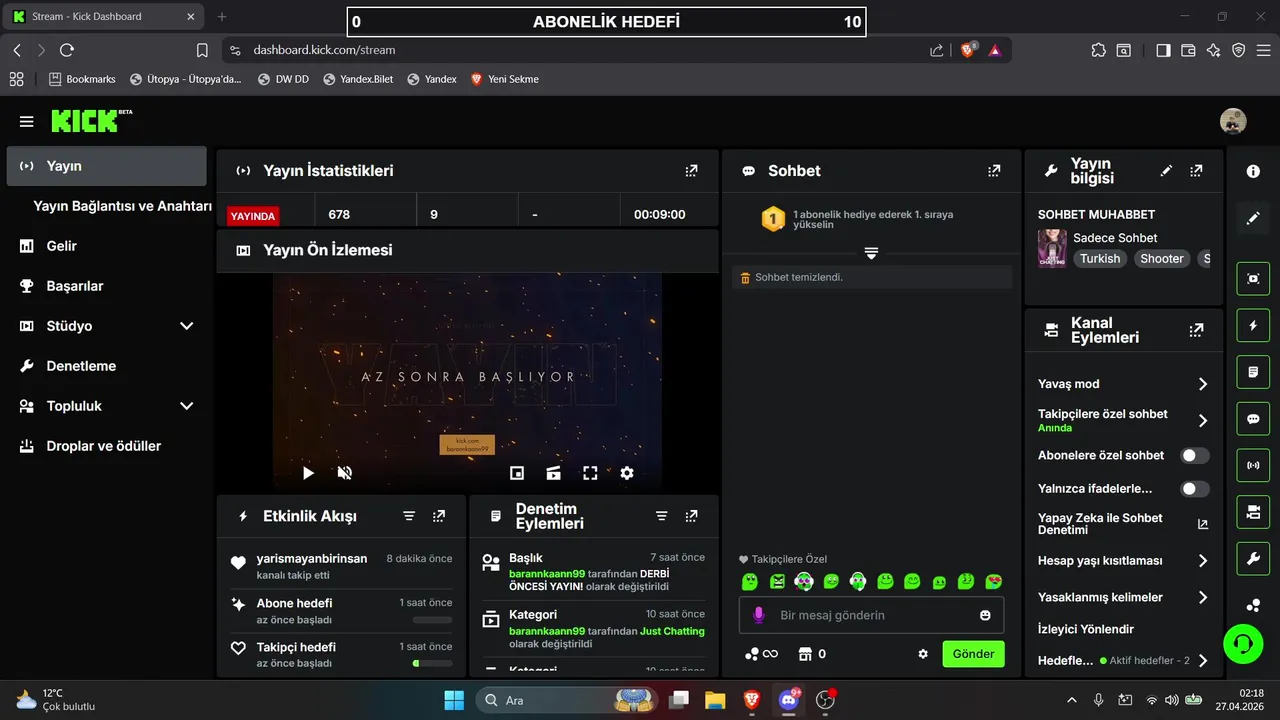The width and height of the screenshot is (1280, 720).
Task: Enter fullscreen in the stream preview
Action: click(590, 473)
